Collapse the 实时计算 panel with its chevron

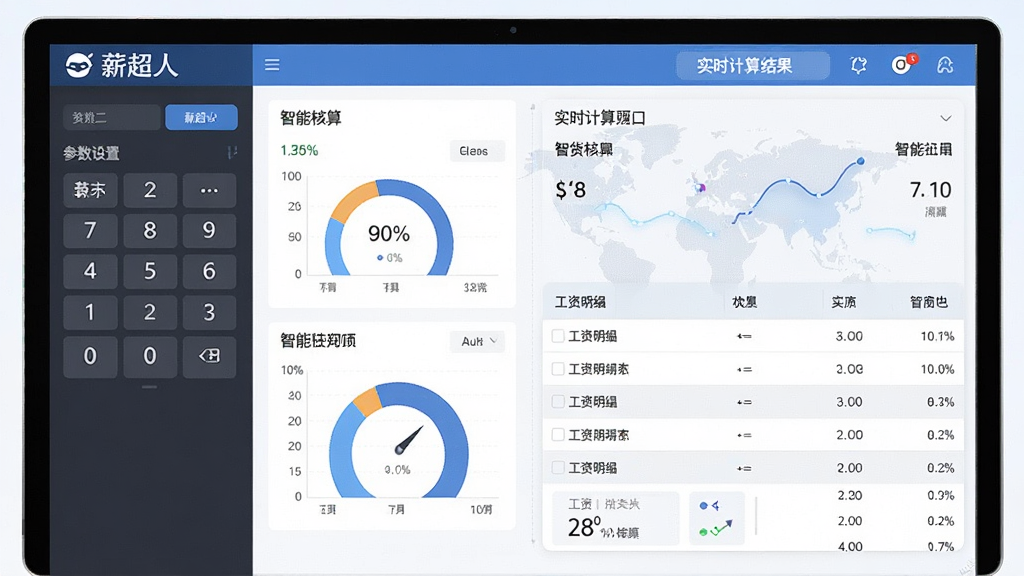pyautogui.click(x=945, y=118)
